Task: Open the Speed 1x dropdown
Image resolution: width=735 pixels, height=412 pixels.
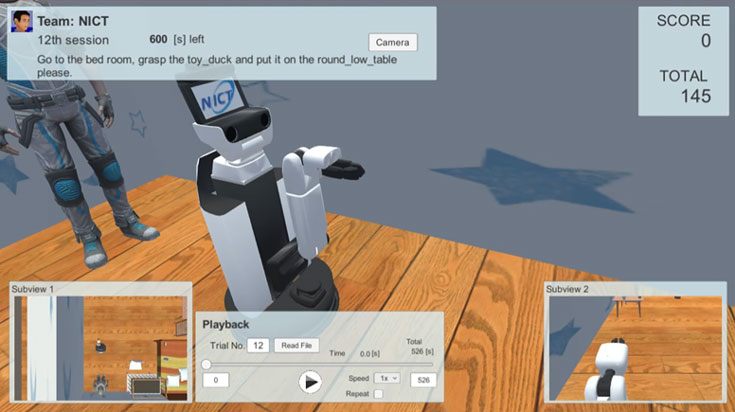Action: click(387, 378)
